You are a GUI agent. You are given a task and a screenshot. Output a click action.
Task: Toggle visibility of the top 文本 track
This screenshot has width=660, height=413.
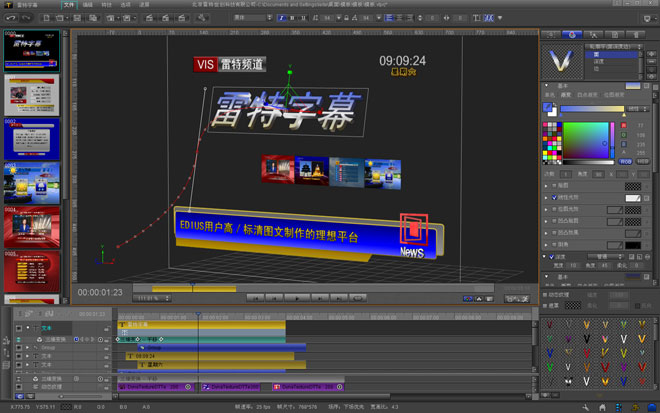click(19, 327)
